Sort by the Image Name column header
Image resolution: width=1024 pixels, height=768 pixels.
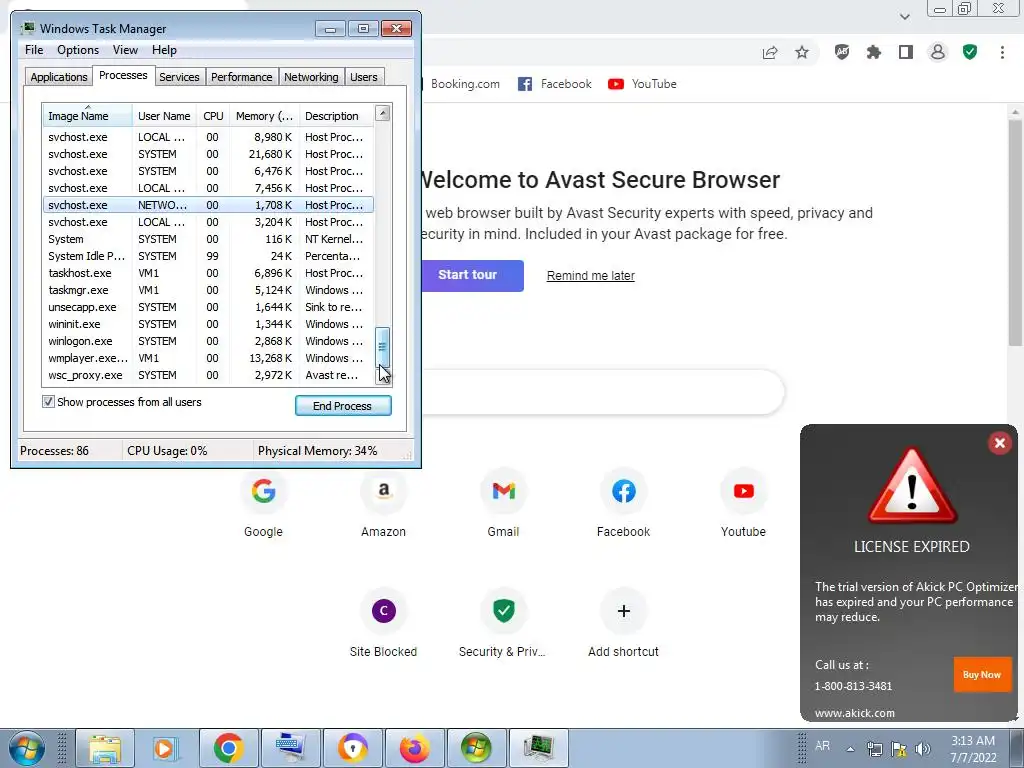[x=87, y=116]
